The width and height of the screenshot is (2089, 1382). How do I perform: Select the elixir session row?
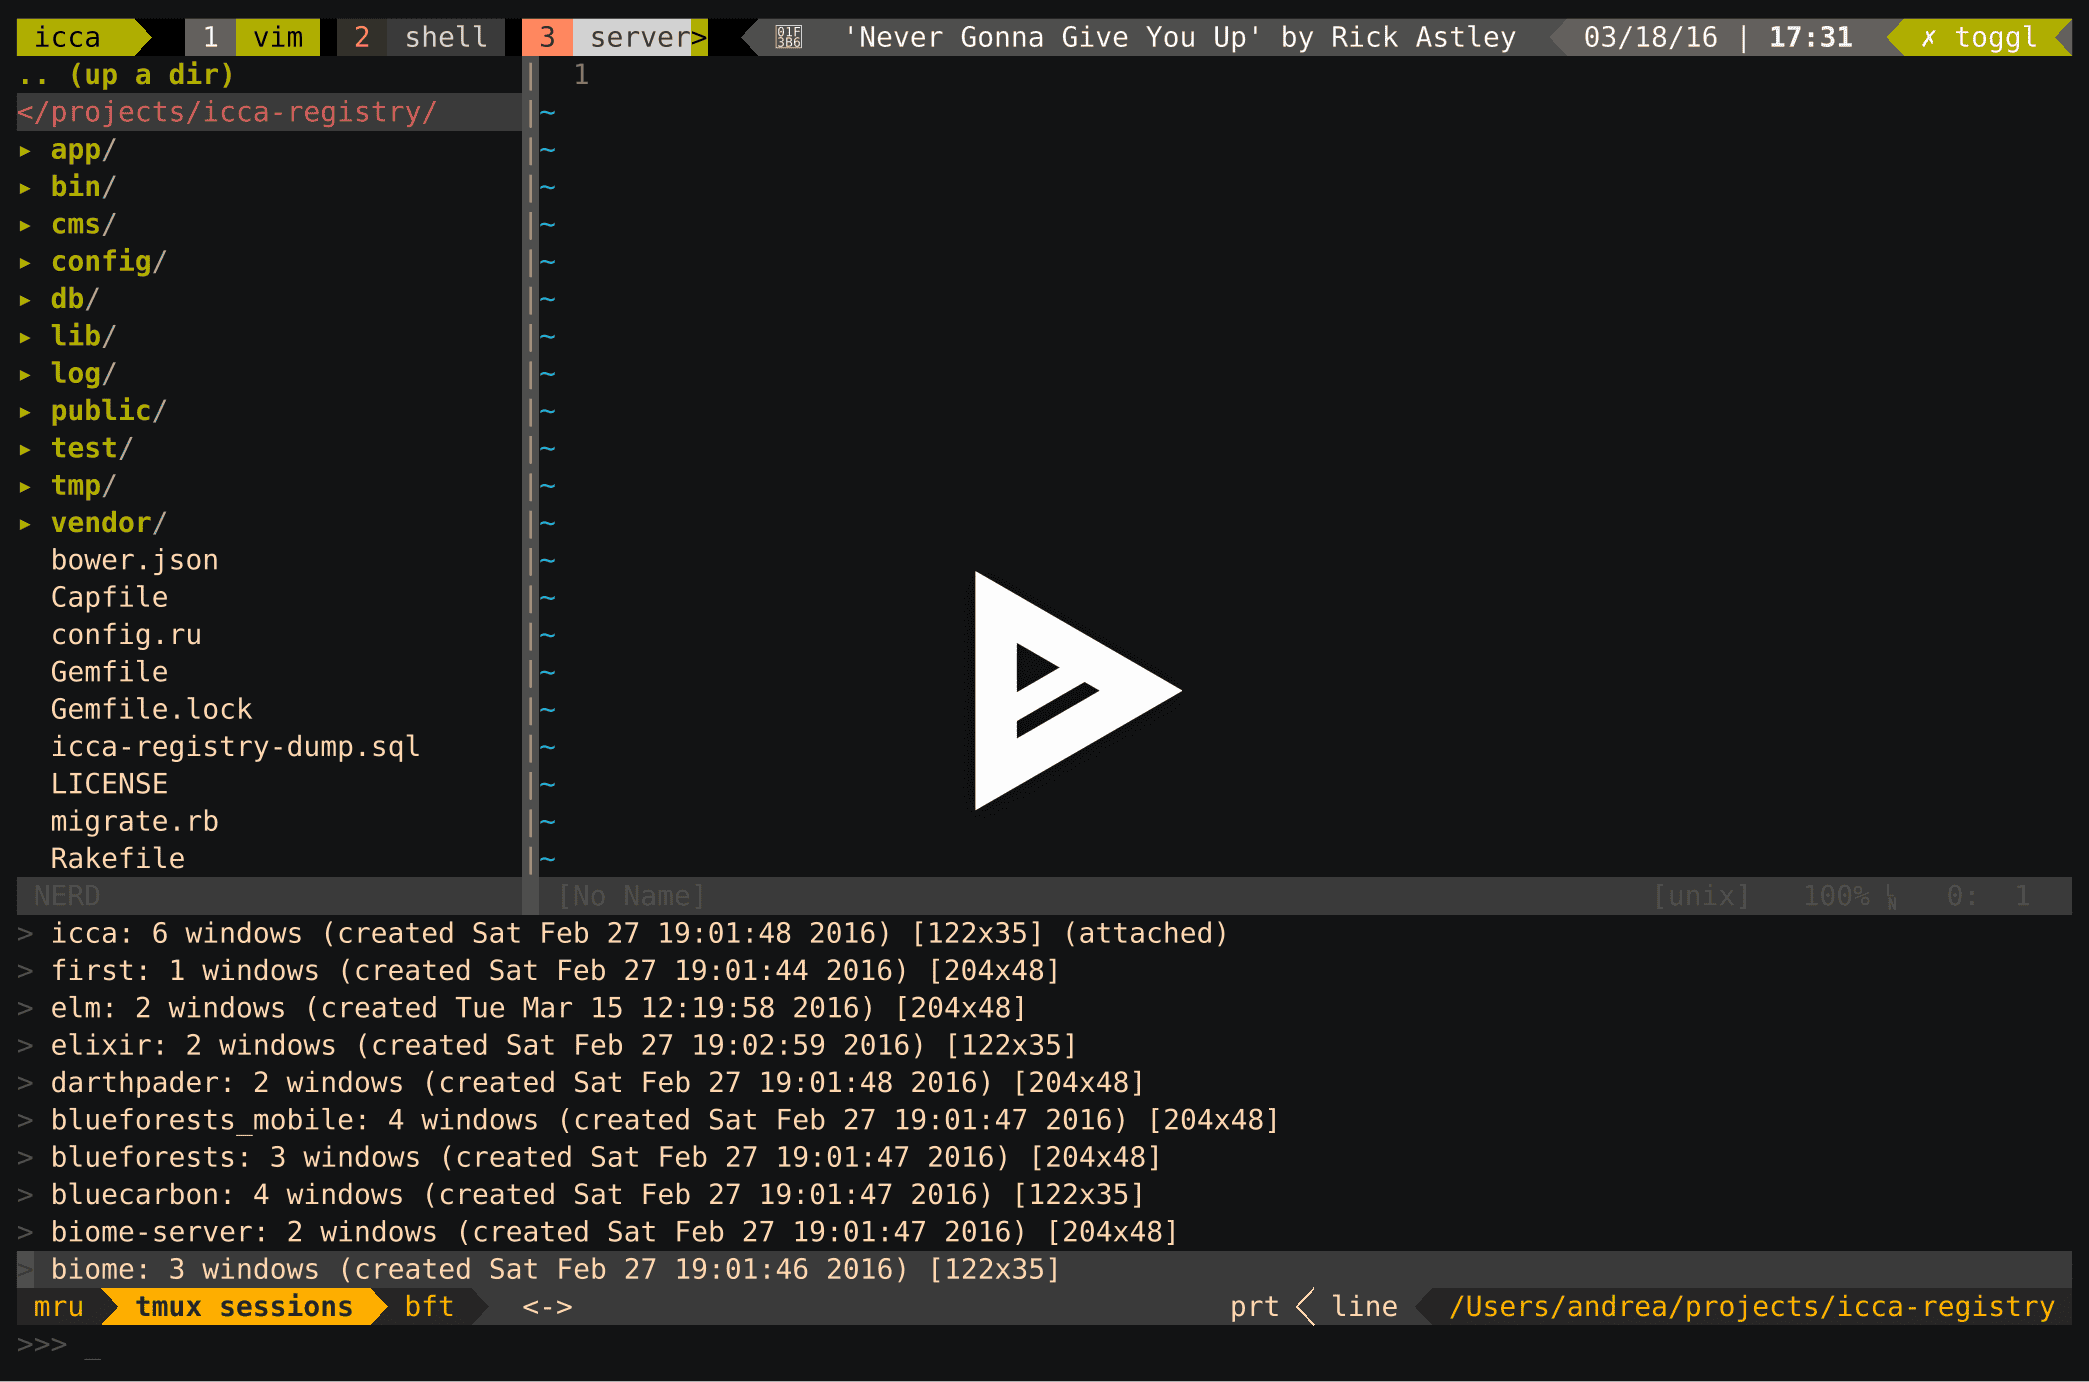(x=563, y=1046)
